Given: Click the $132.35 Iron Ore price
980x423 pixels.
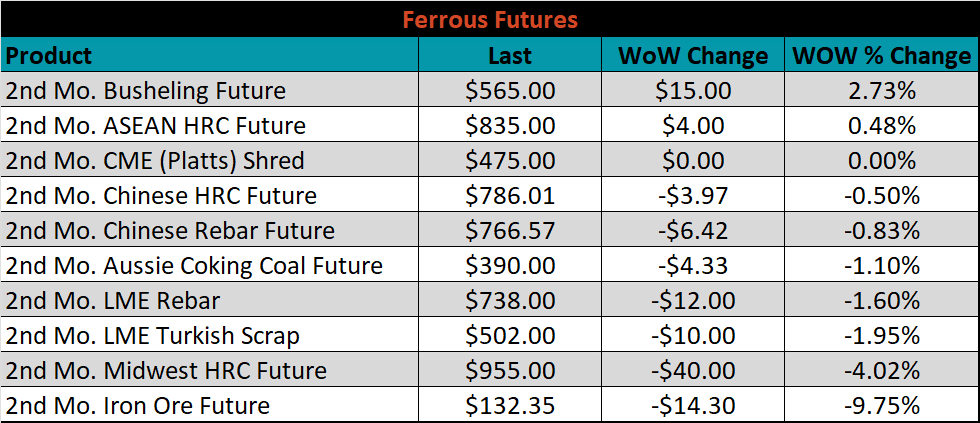Looking at the screenshot, I should coord(510,405).
